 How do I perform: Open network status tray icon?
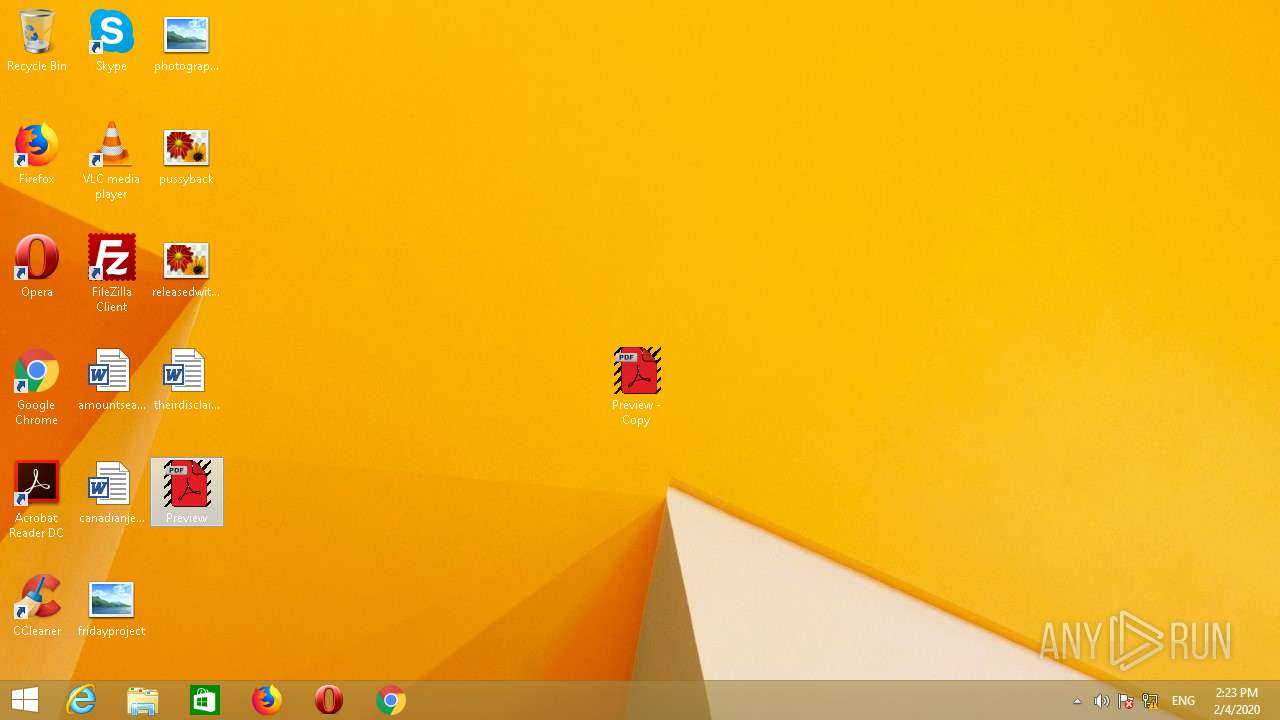pyautogui.click(x=1150, y=701)
